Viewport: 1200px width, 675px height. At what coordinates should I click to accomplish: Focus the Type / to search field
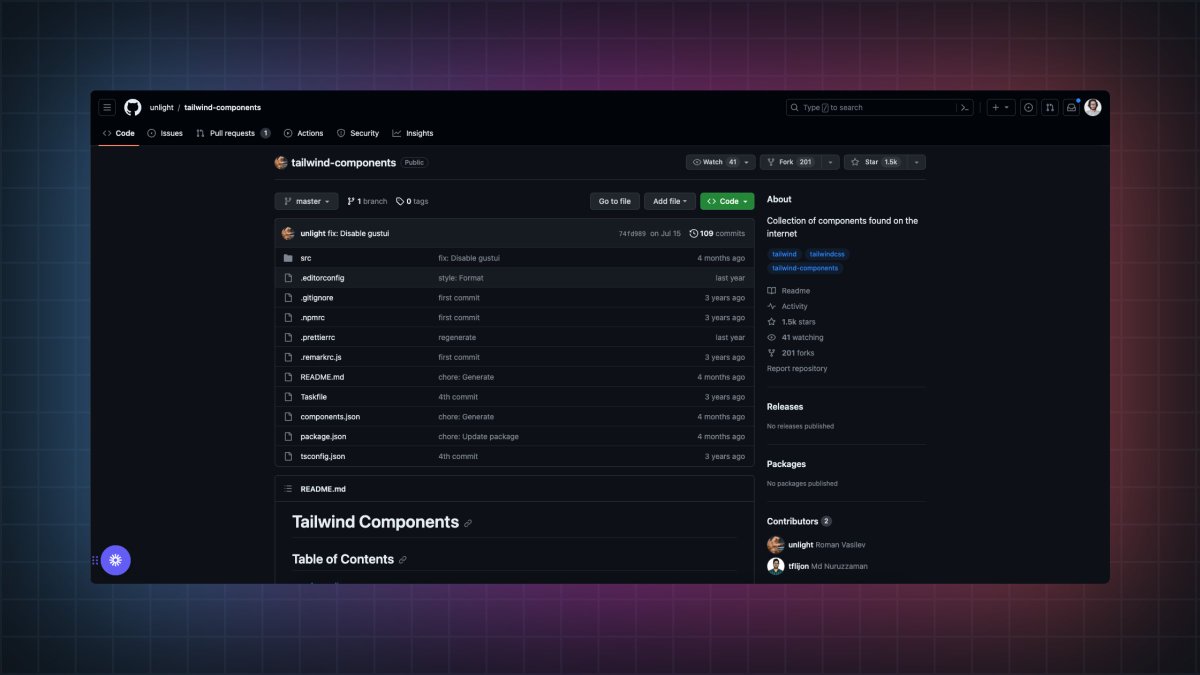[x=879, y=107]
